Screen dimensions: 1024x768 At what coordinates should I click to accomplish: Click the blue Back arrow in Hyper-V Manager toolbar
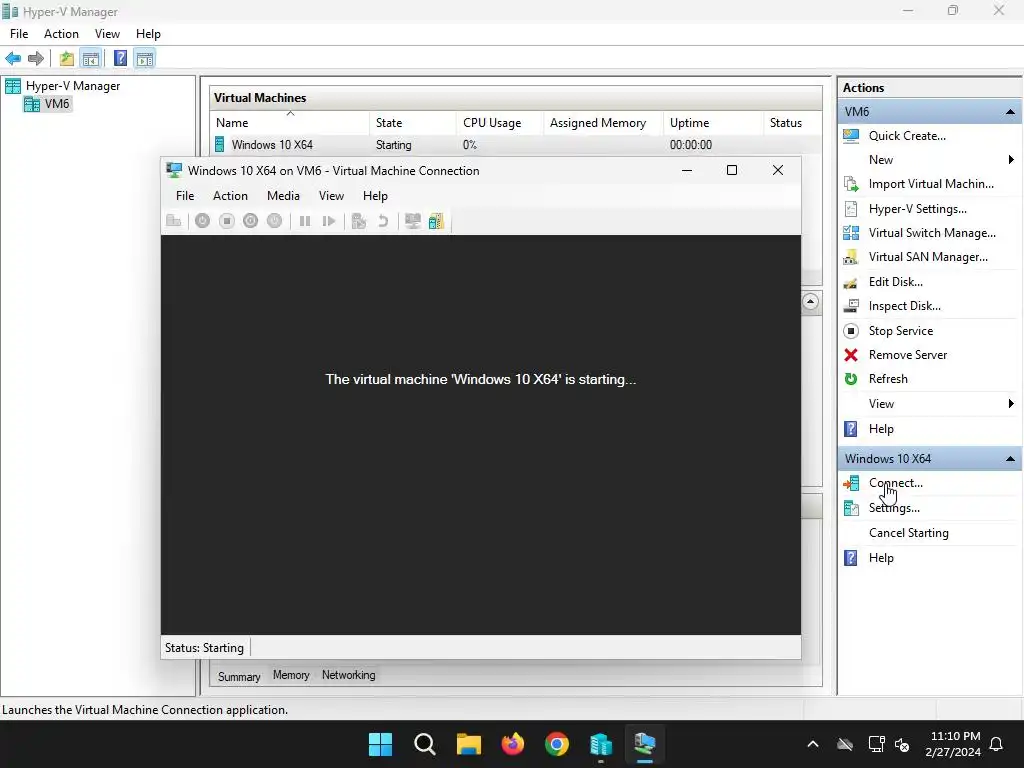point(13,59)
